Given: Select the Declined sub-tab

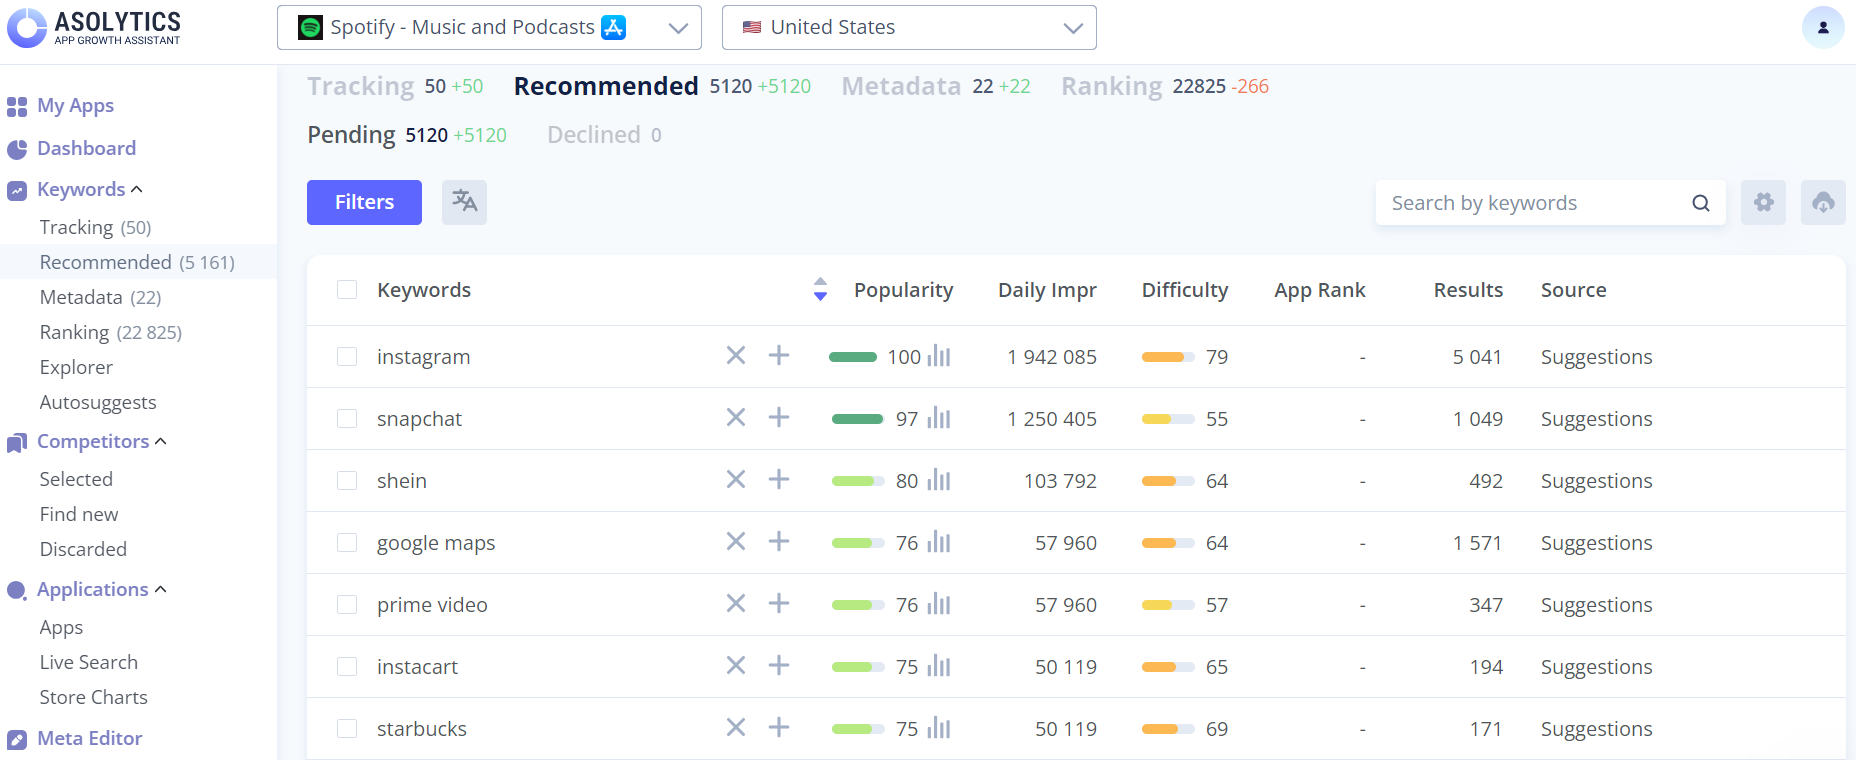Looking at the screenshot, I should [x=594, y=135].
